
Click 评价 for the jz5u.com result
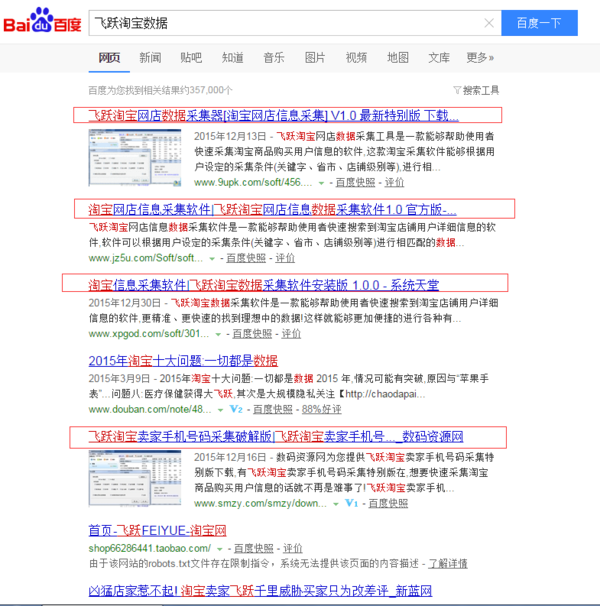tap(285, 258)
